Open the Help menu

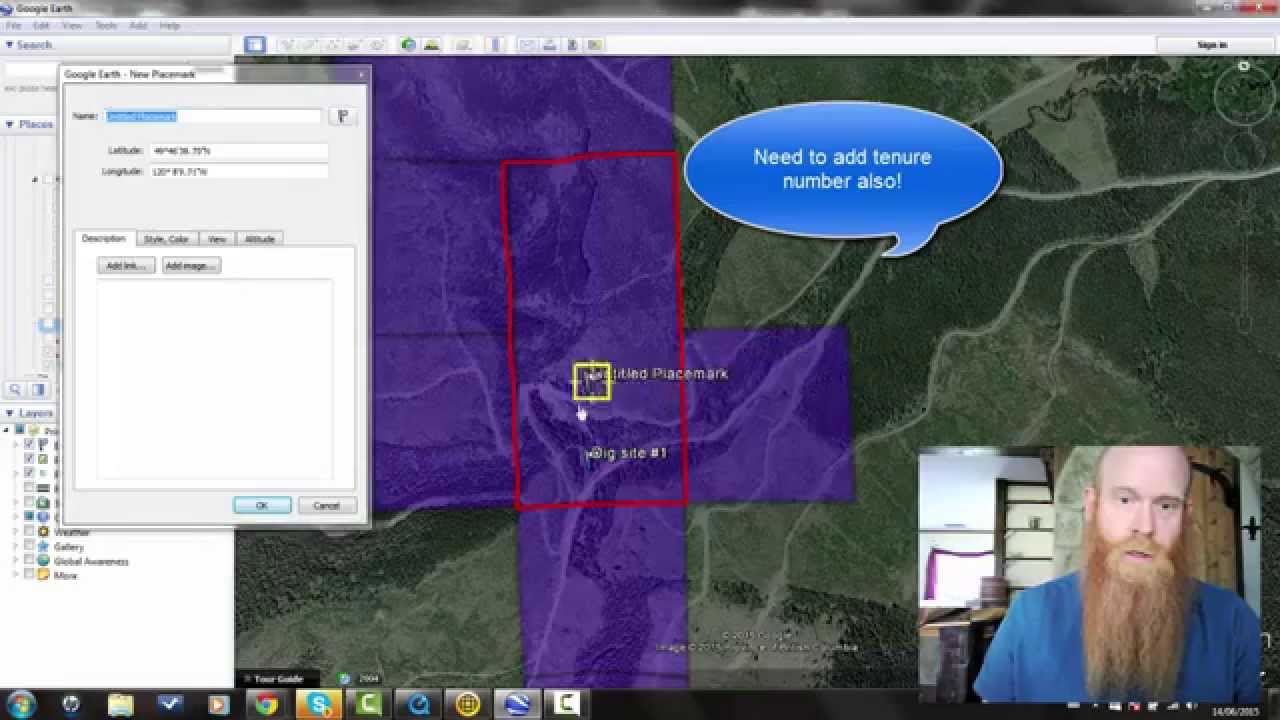(x=169, y=25)
